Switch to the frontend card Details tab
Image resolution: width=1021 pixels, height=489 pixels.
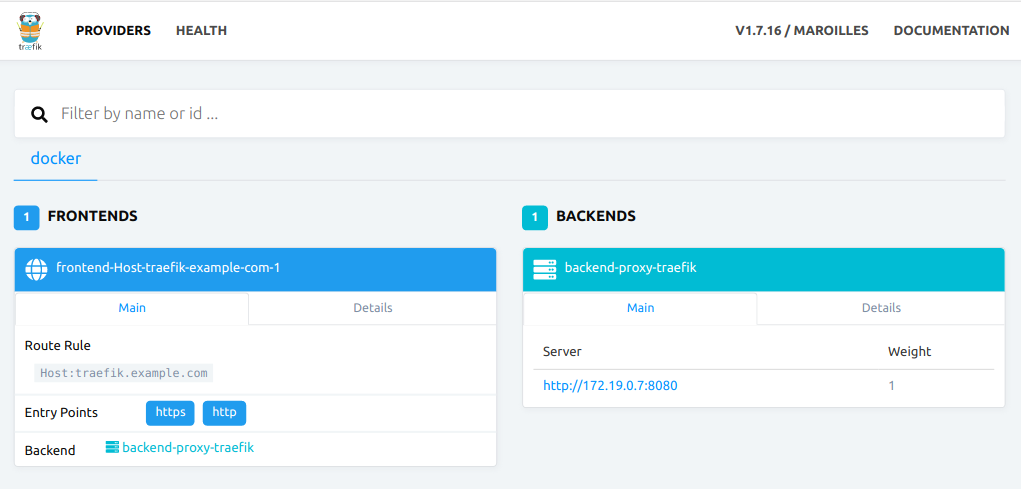372,308
